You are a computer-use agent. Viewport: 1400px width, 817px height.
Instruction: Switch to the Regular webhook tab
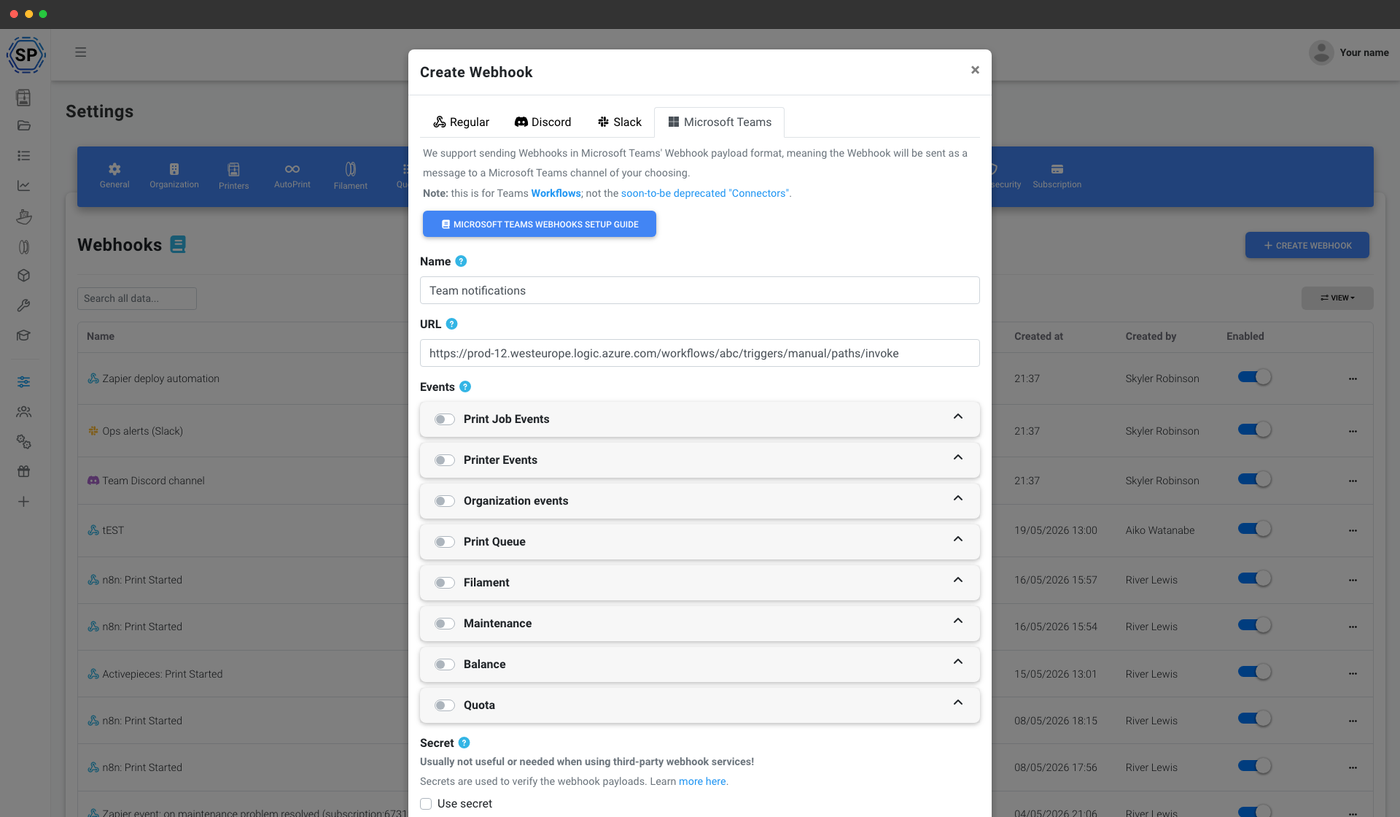click(461, 122)
